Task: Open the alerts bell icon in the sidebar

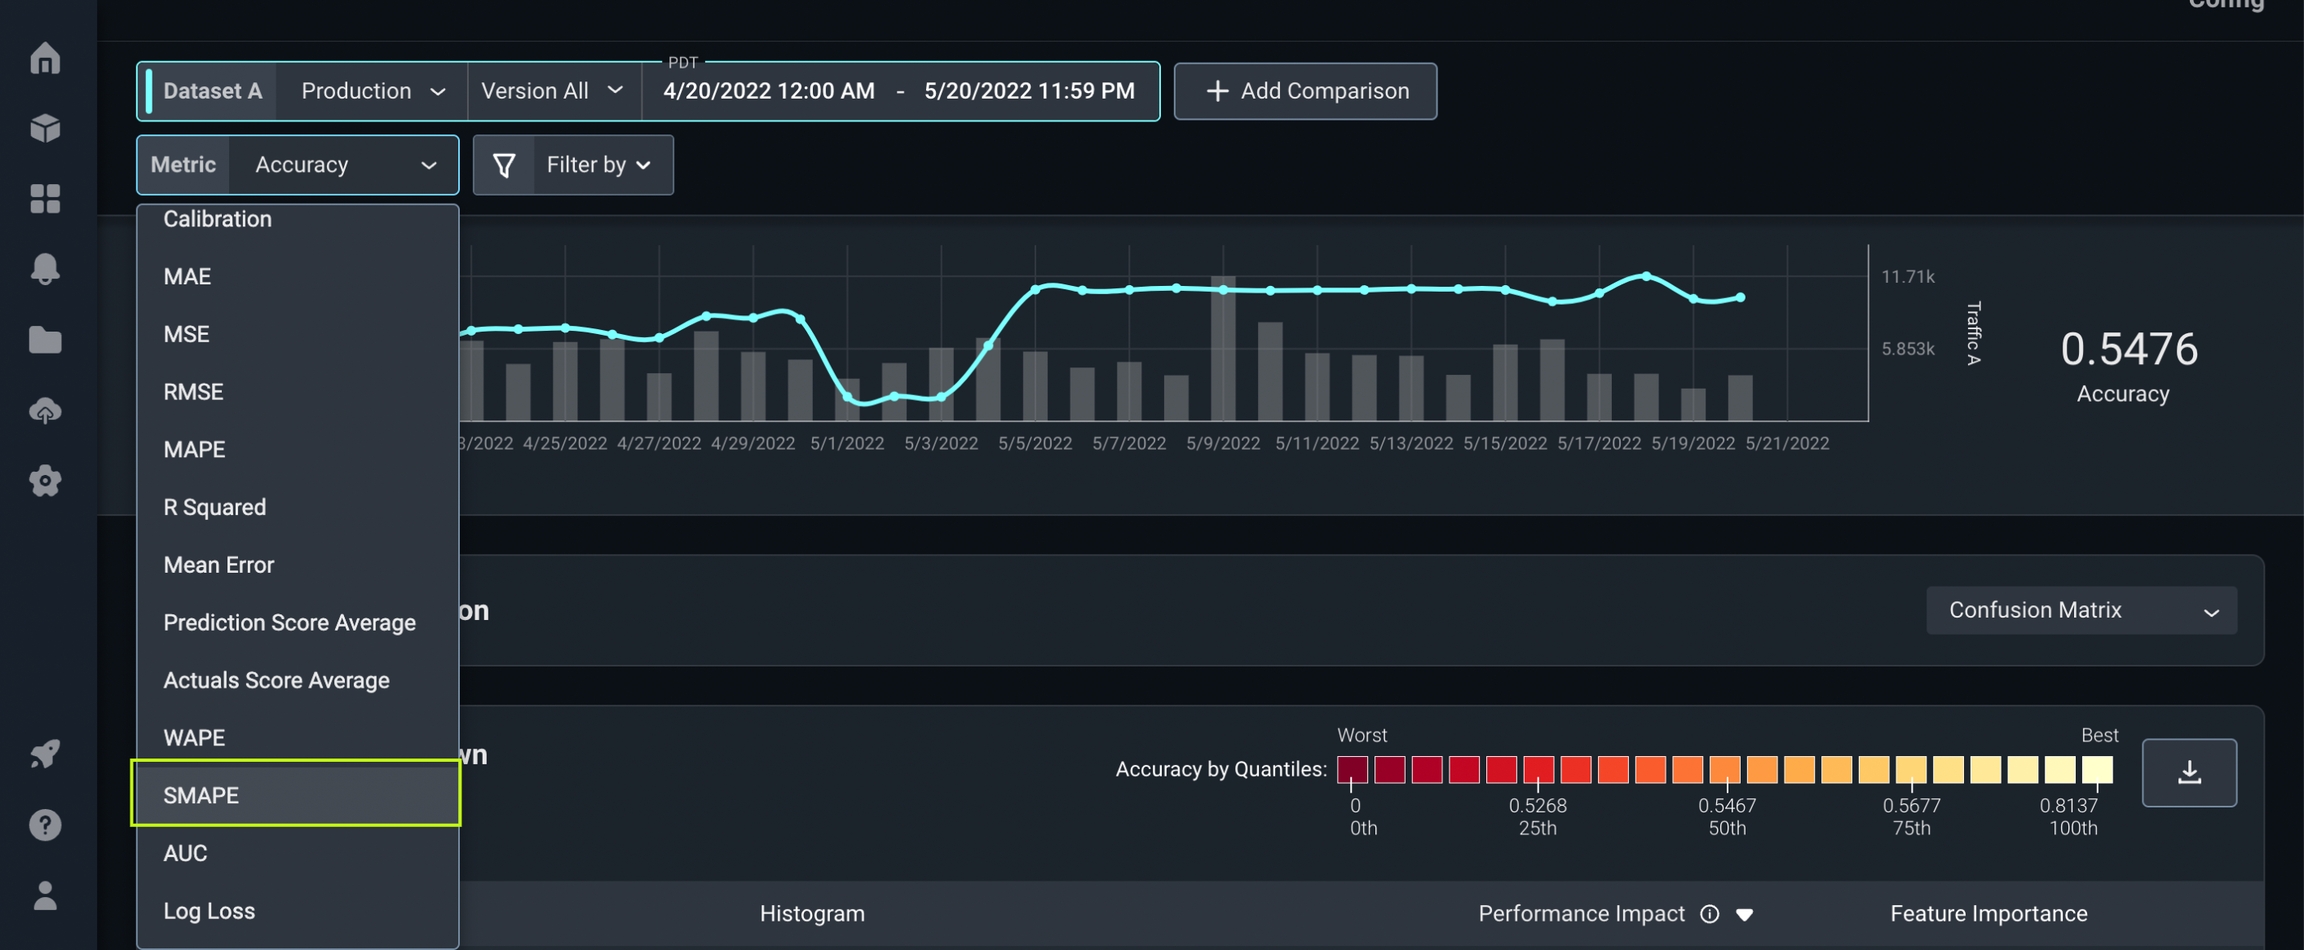Action: [x=45, y=268]
